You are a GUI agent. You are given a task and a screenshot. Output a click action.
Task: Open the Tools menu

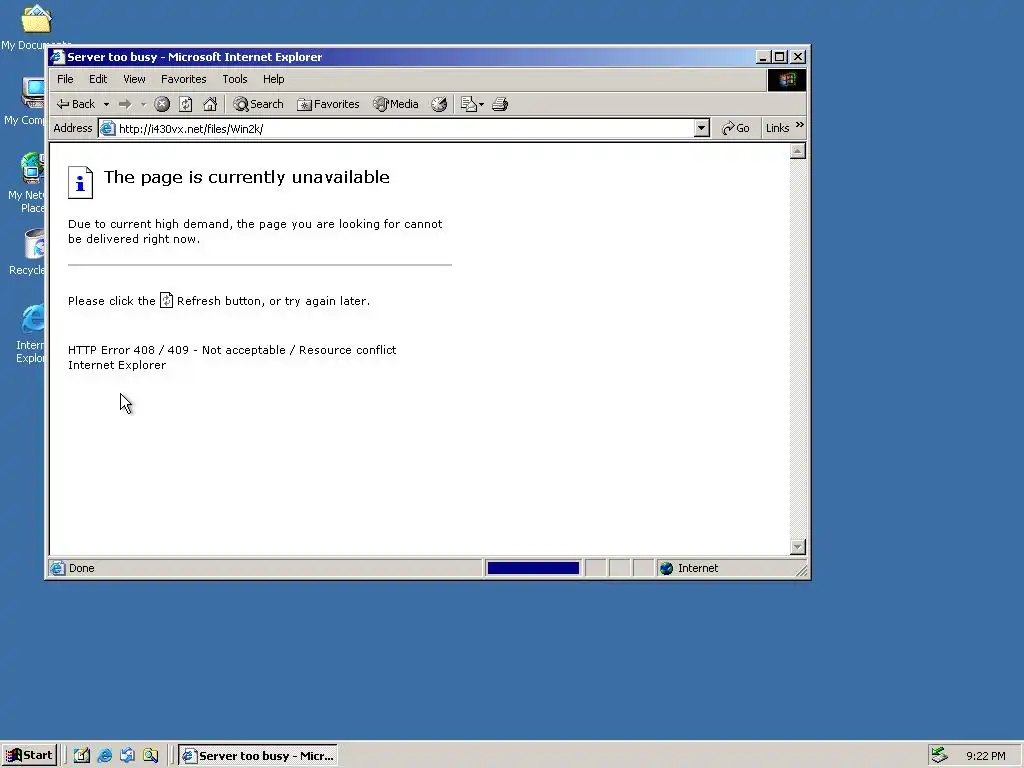pyautogui.click(x=234, y=79)
